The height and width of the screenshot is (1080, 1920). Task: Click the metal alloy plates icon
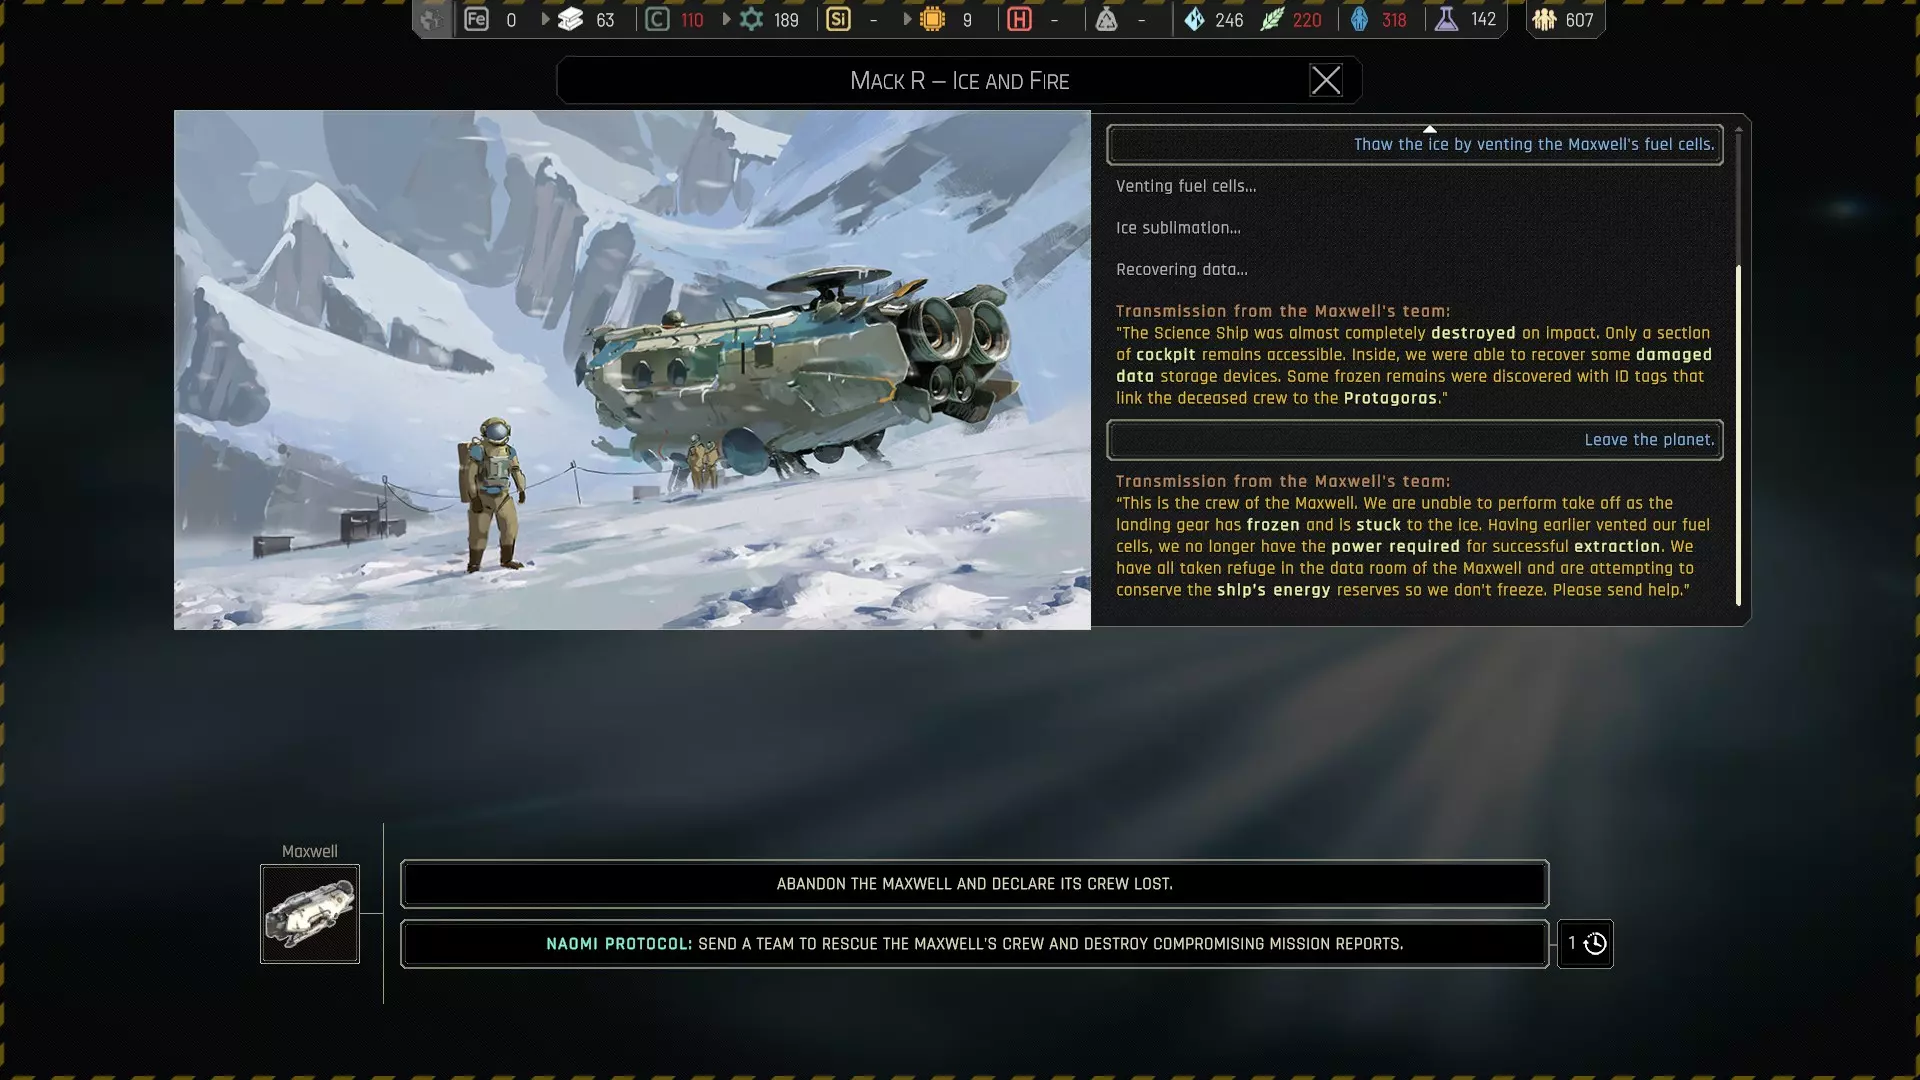pos(570,19)
